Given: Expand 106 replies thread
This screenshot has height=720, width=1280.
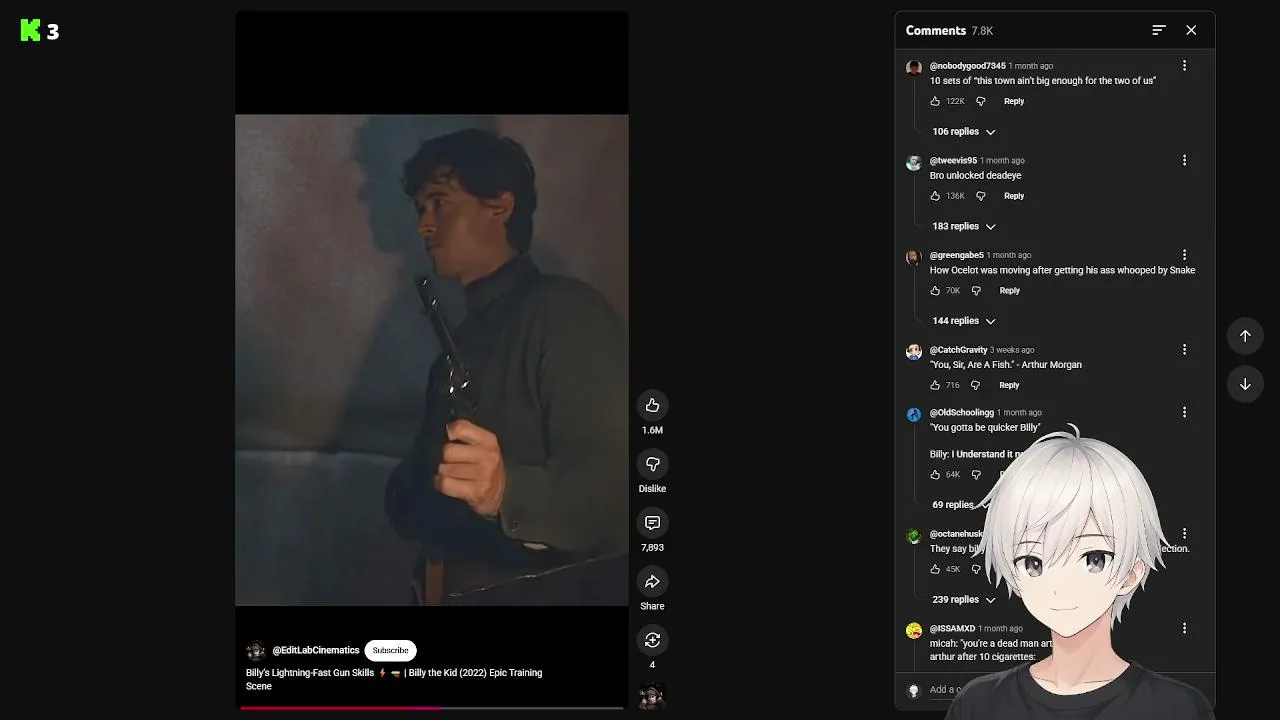Looking at the screenshot, I should (964, 131).
